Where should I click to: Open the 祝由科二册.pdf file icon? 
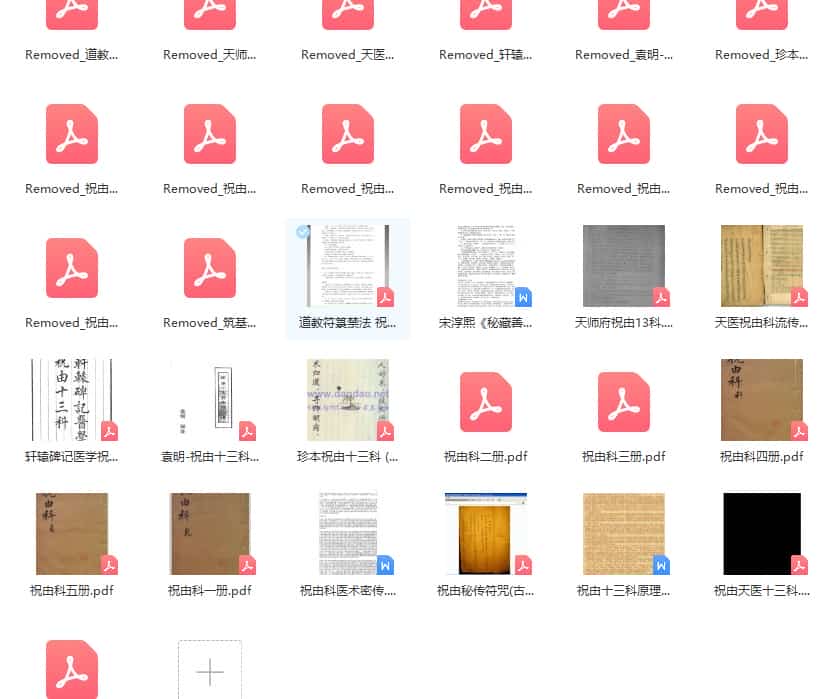(486, 401)
